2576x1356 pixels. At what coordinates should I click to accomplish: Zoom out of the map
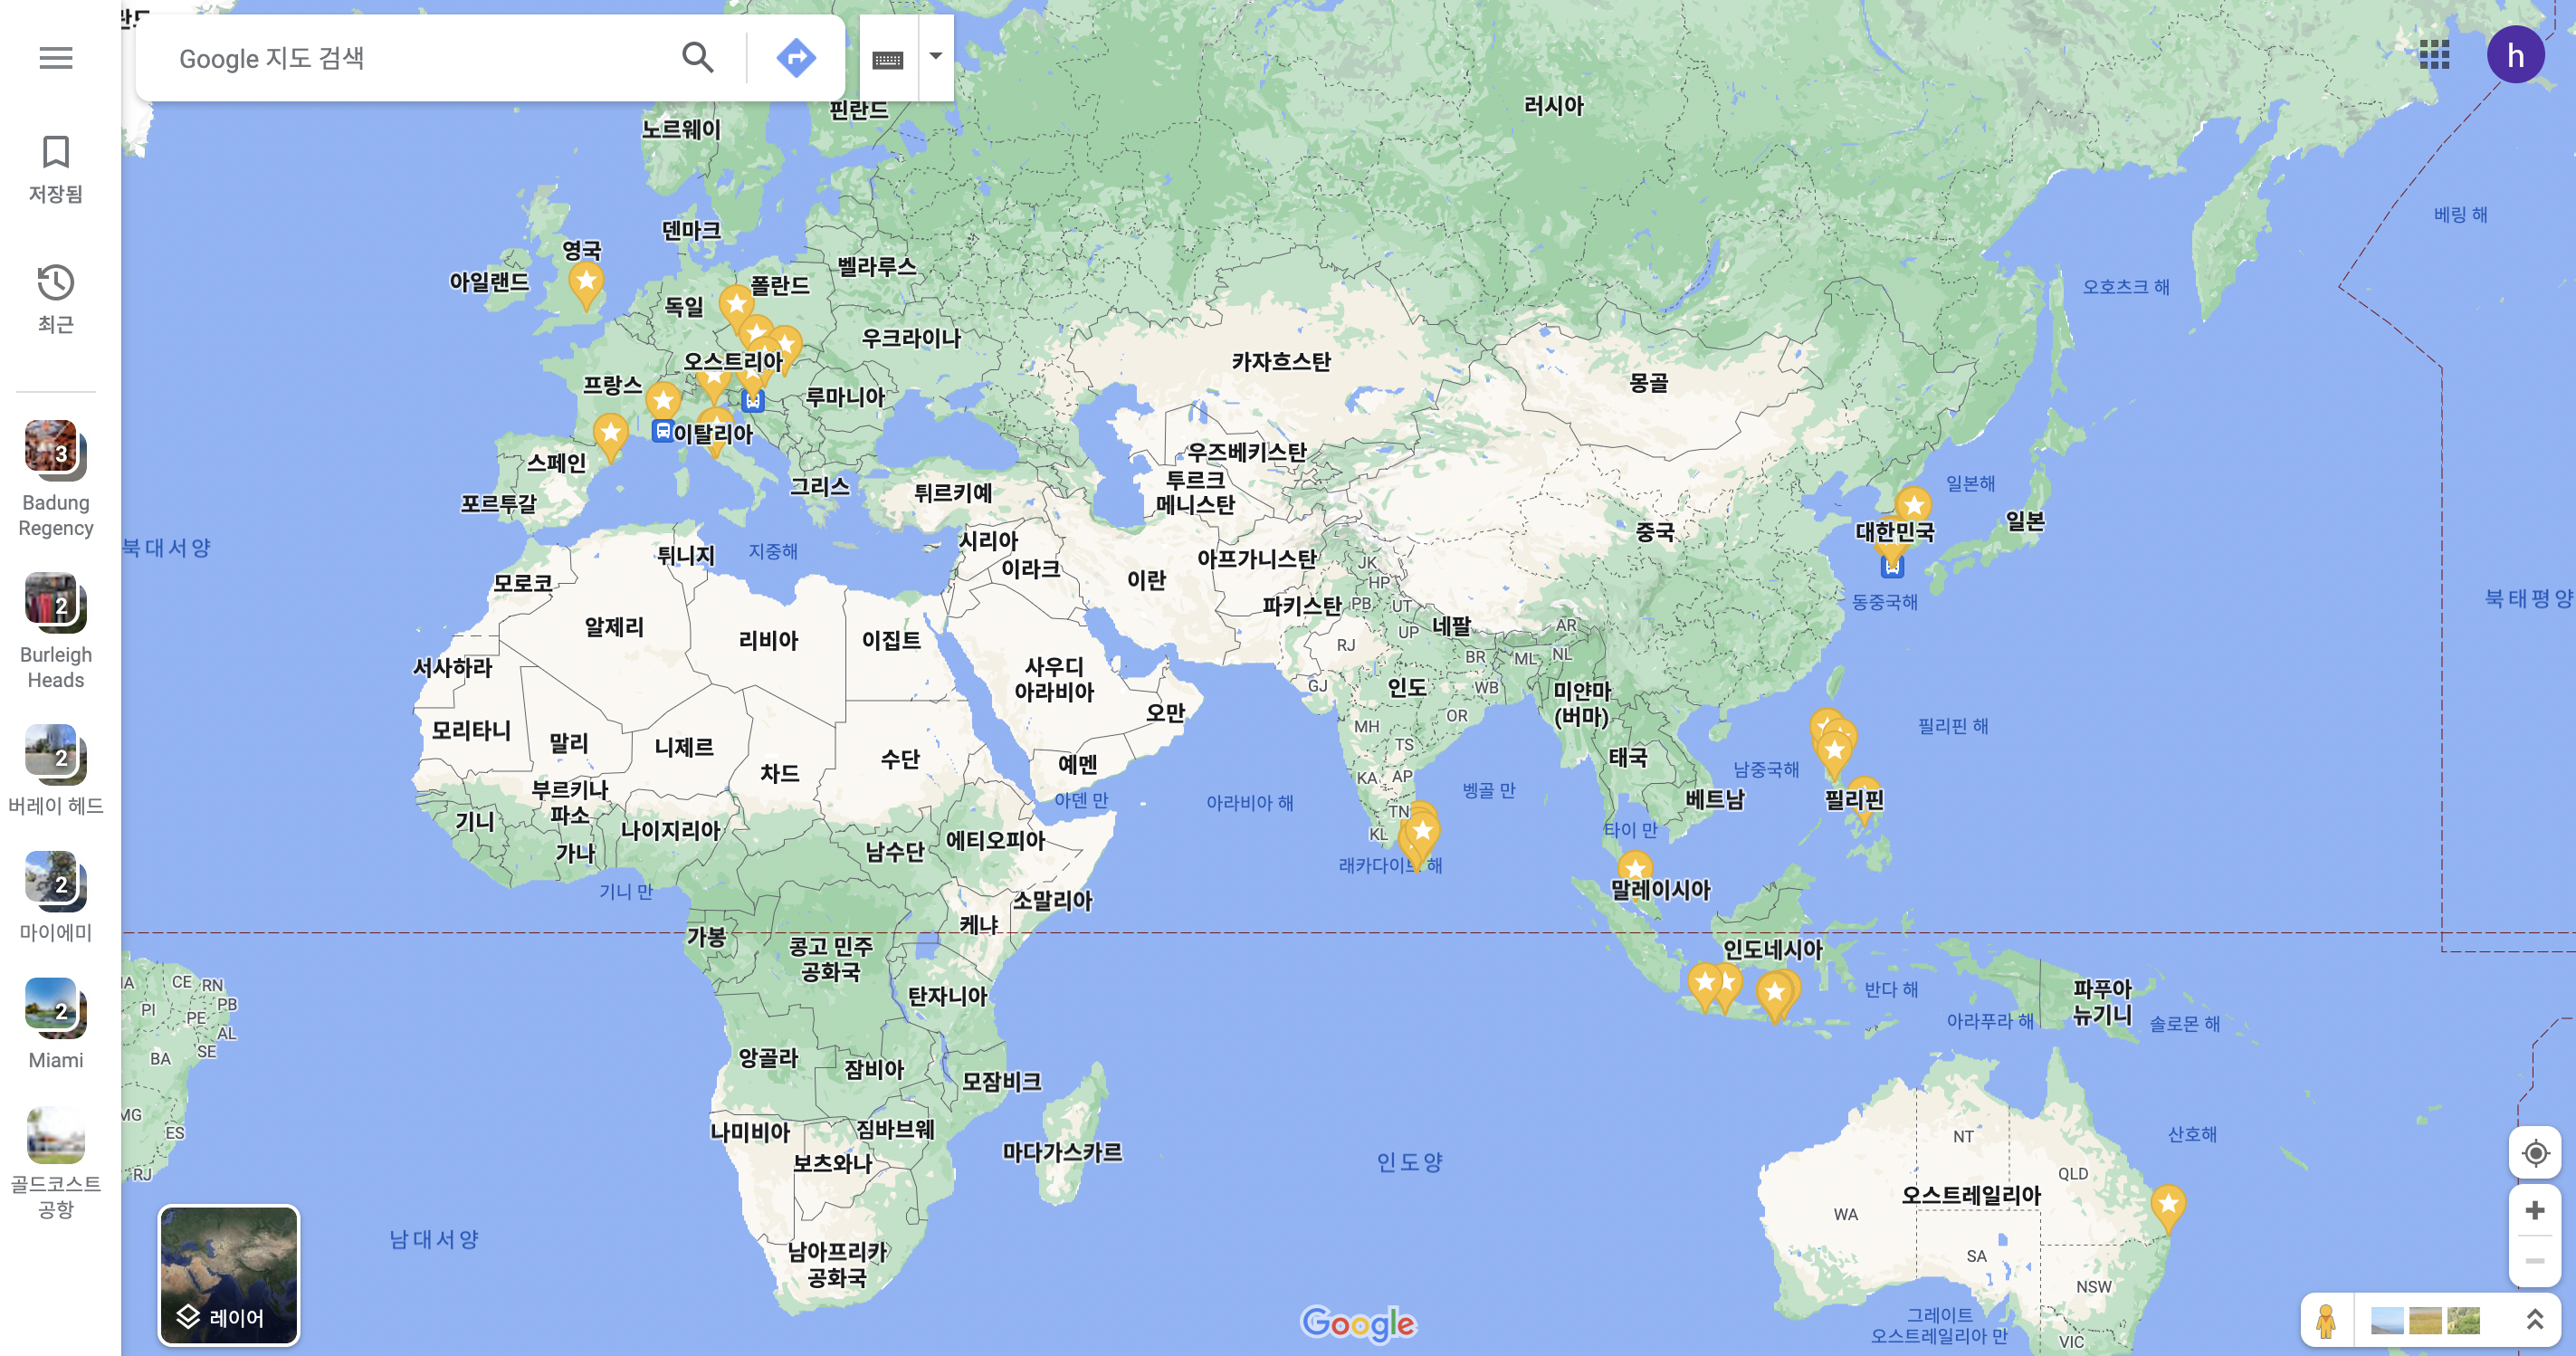(2534, 1261)
